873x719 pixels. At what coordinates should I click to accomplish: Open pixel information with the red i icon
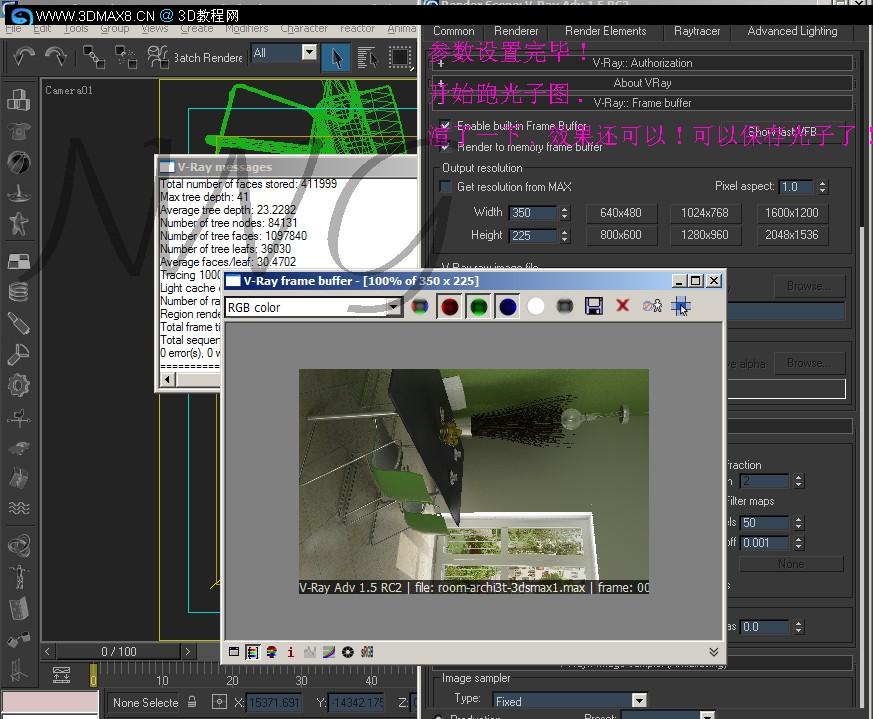point(291,652)
